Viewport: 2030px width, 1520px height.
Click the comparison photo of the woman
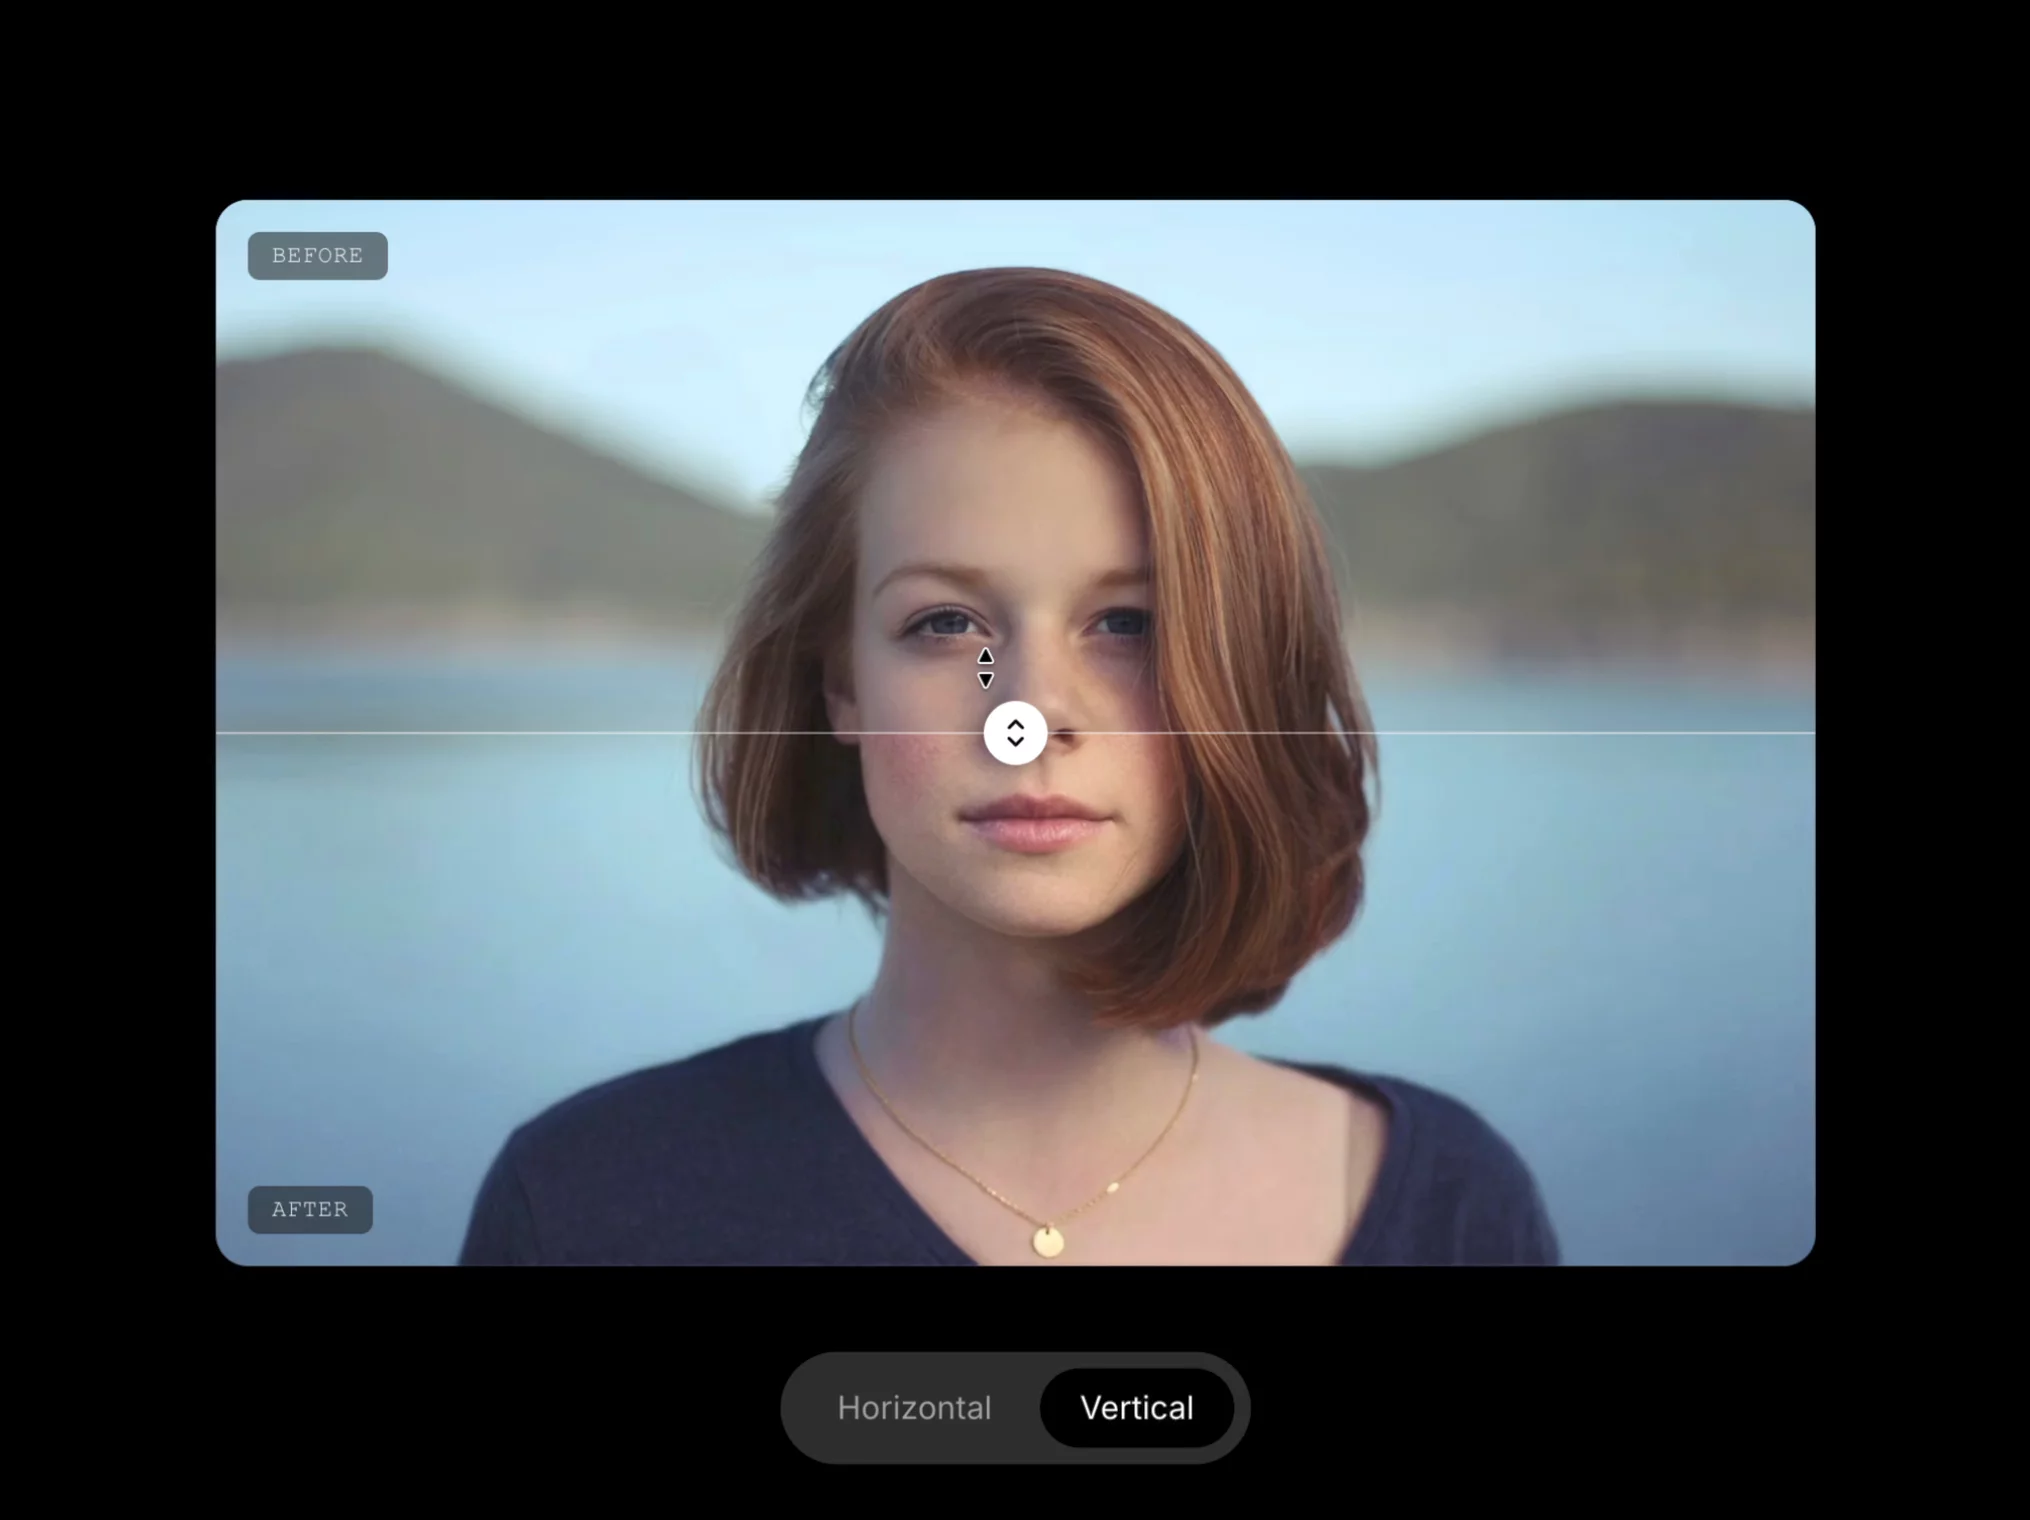1015,733
